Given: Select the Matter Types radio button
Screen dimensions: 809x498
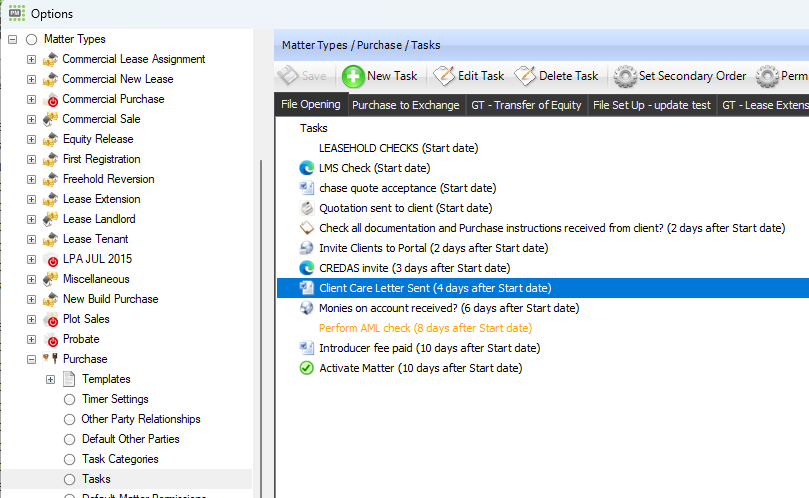Looking at the screenshot, I should point(32,40).
